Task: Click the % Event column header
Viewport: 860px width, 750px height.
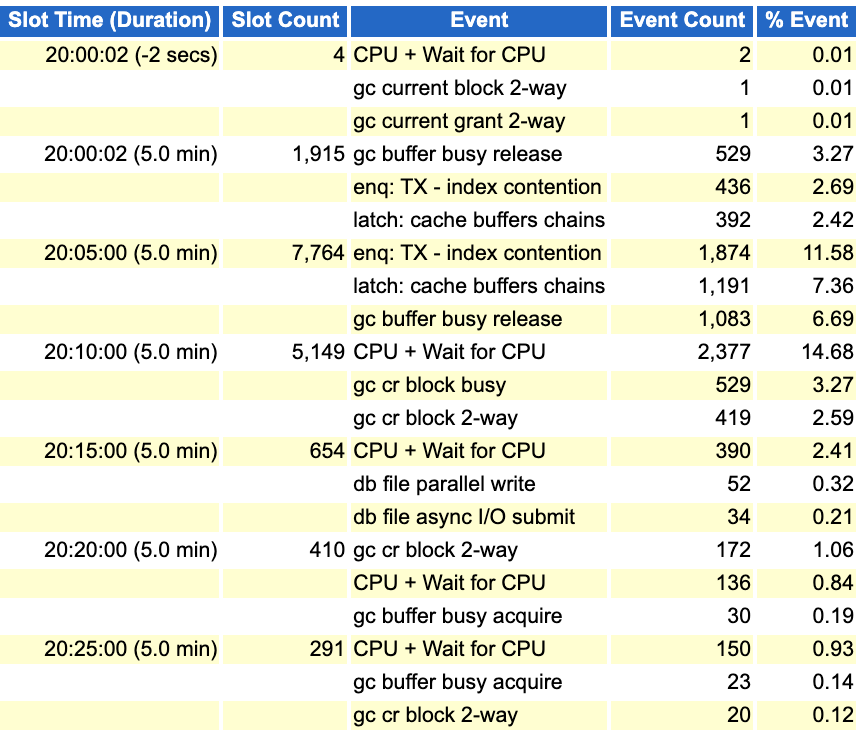Action: click(x=806, y=20)
